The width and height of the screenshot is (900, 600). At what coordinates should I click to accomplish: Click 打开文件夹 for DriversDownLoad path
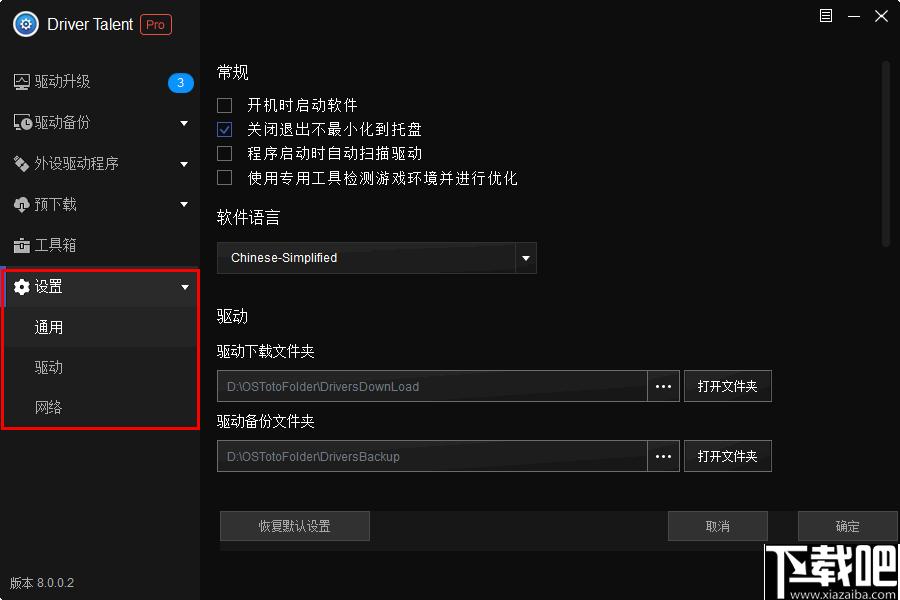(727, 386)
